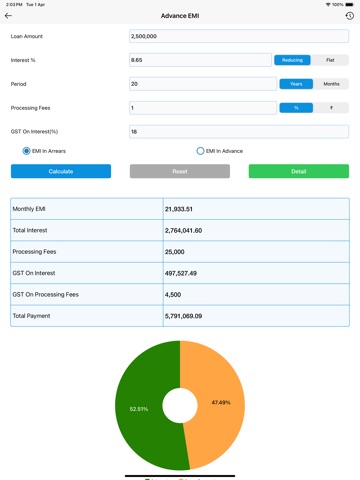The width and height of the screenshot is (360, 480).
Task: Tap the battery status icon
Action: click(x=349, y=5)
